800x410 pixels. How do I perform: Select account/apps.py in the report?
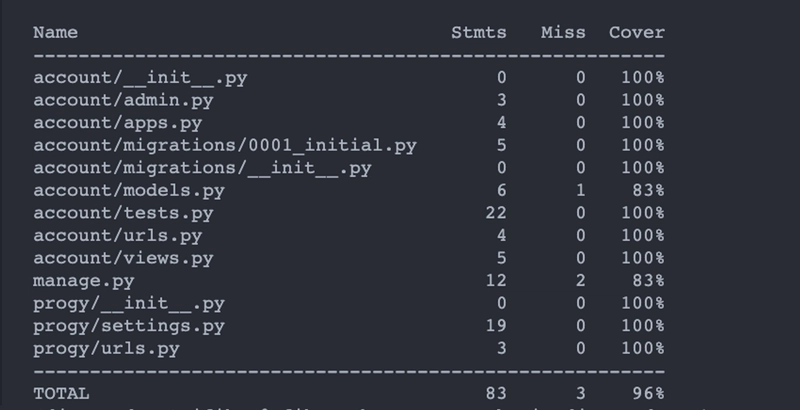pyautogui.click(x=118, y=123)
